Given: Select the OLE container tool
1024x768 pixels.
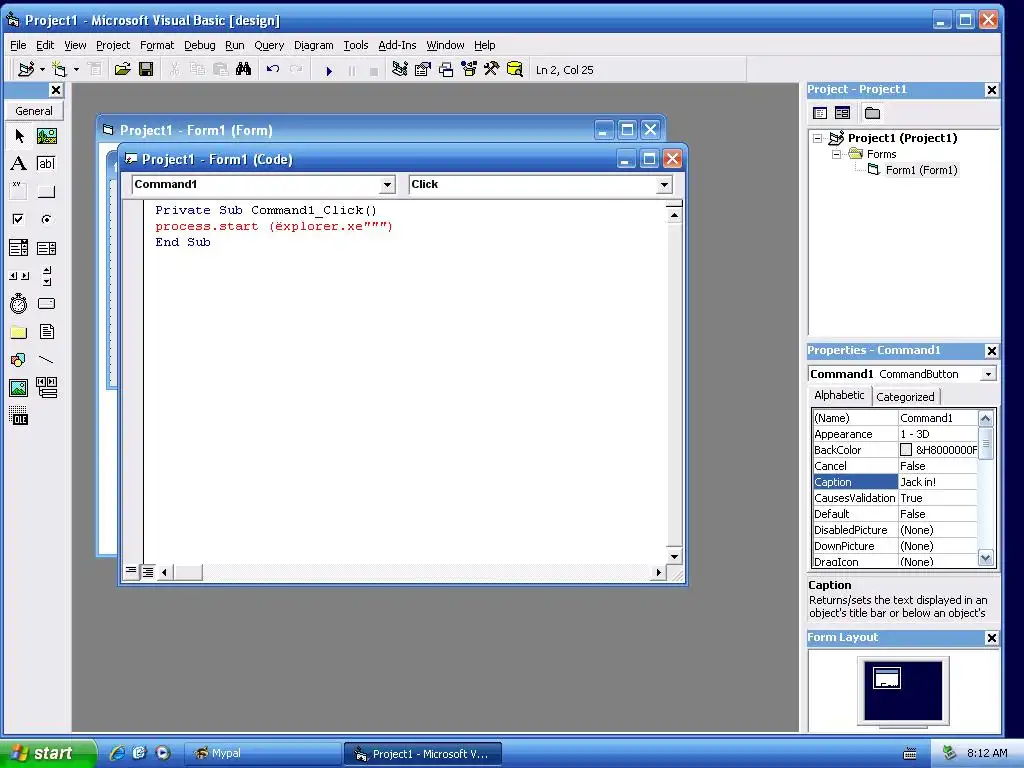Looking at the screenshot, I should click(x=19, y=416).
